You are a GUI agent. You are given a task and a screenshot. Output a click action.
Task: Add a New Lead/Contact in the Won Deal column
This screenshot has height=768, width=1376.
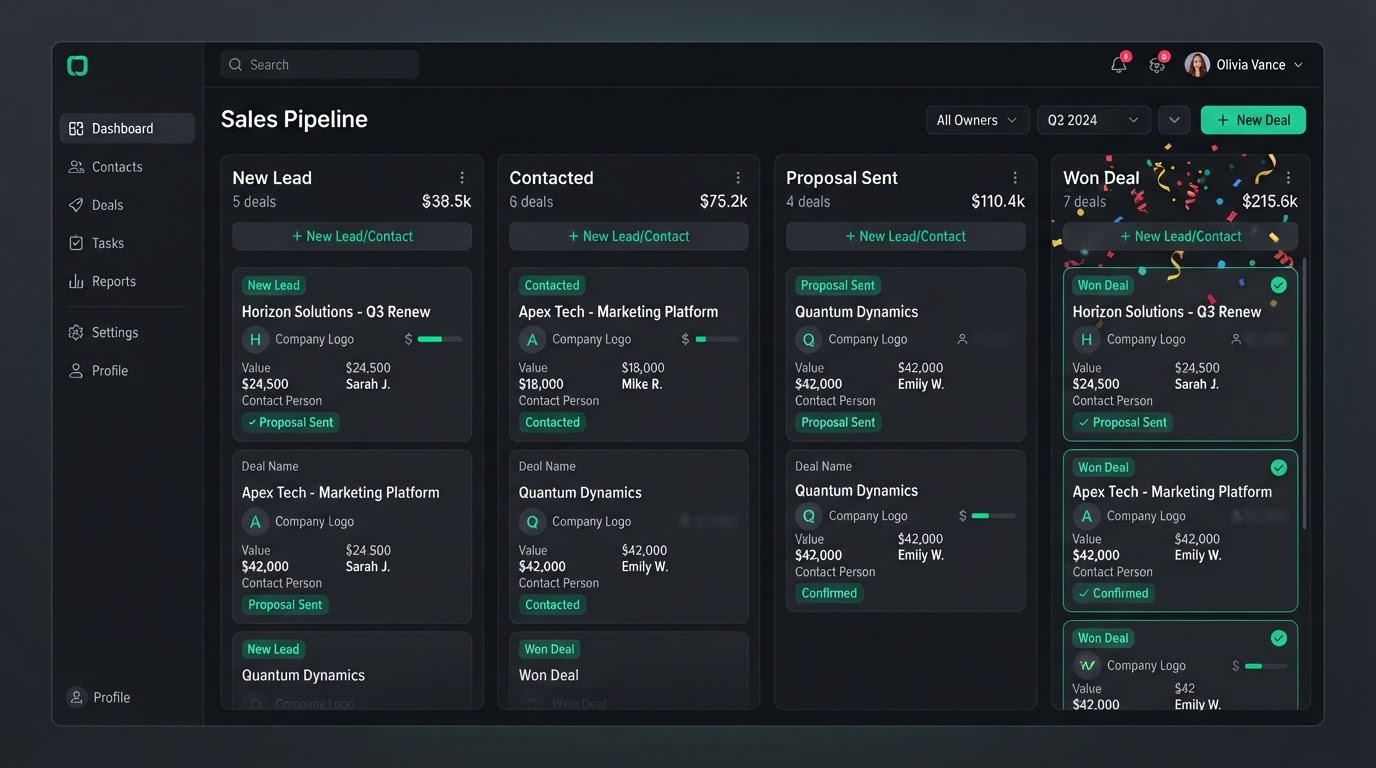(1180, 236)
